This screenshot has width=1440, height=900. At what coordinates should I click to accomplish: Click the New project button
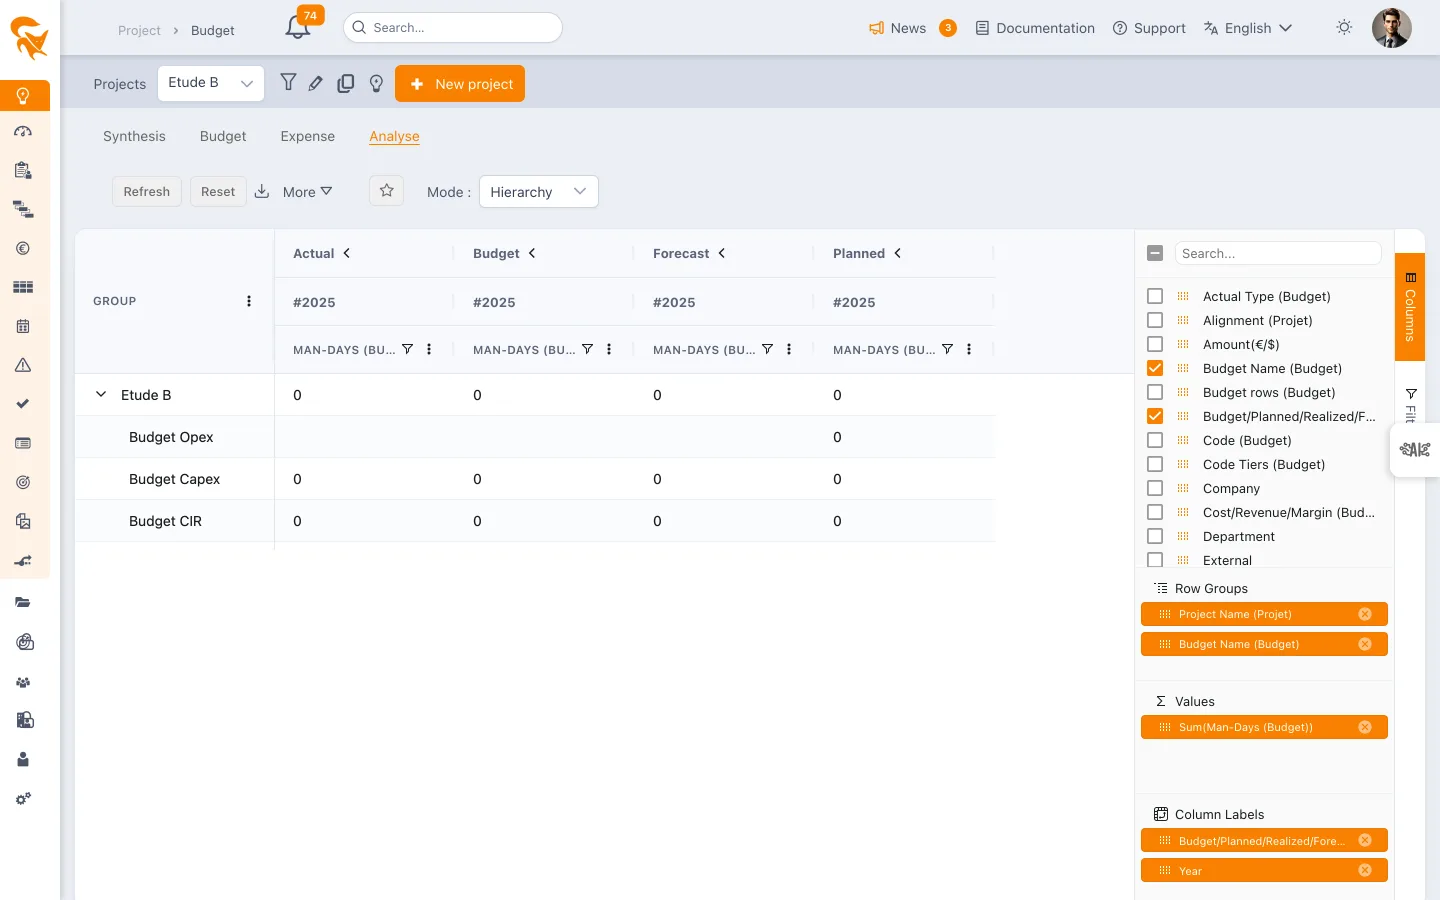tap(460, 84)
